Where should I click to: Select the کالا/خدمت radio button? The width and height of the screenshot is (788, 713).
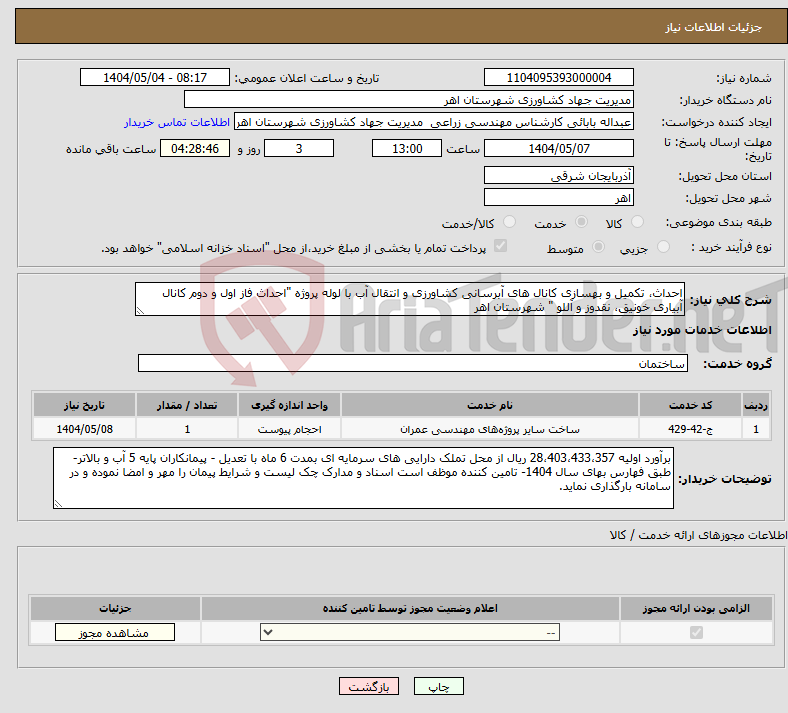click(x=510, y=222)
